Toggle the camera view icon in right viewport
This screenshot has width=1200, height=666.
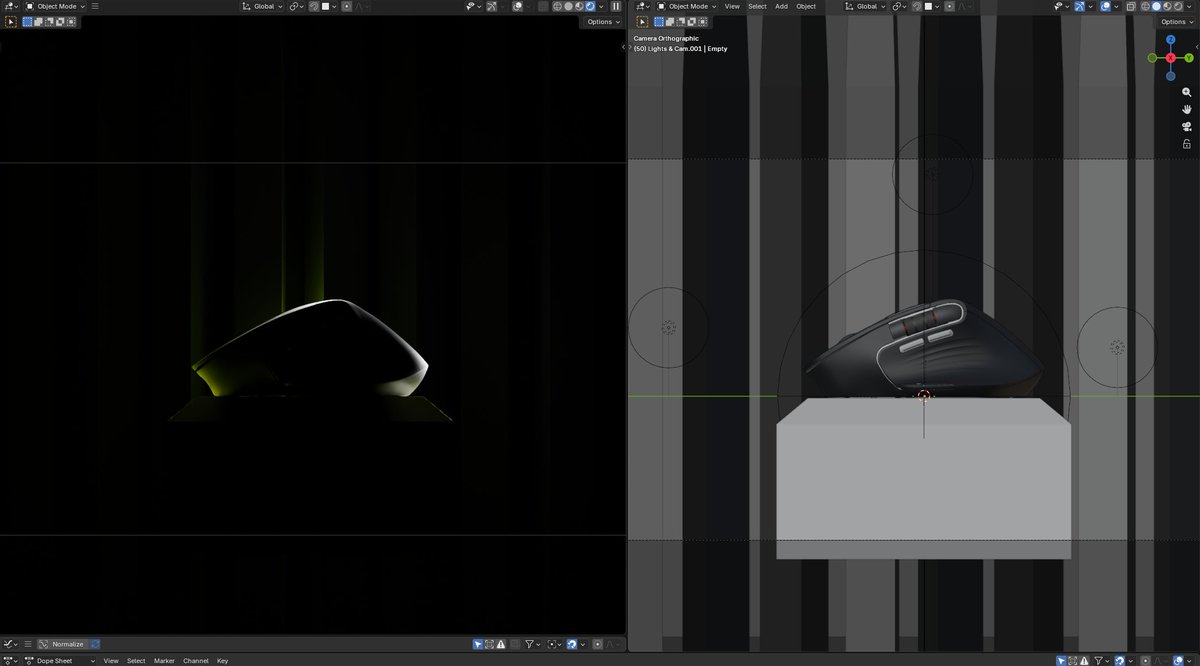1187,126
